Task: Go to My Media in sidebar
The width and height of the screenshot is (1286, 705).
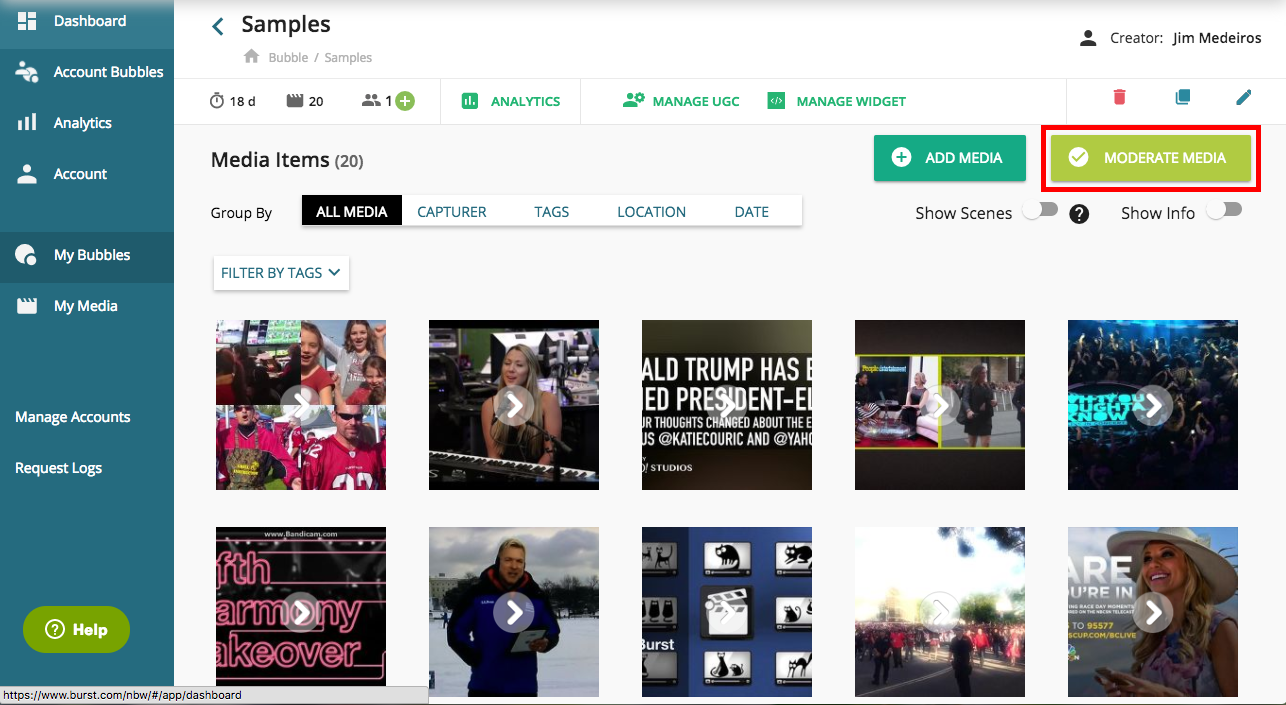Action: click(85, 306)
